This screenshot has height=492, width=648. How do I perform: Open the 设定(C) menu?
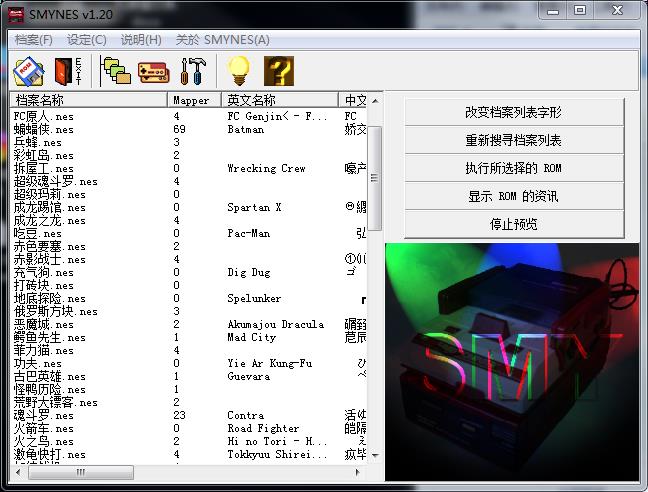coord(87,40)
